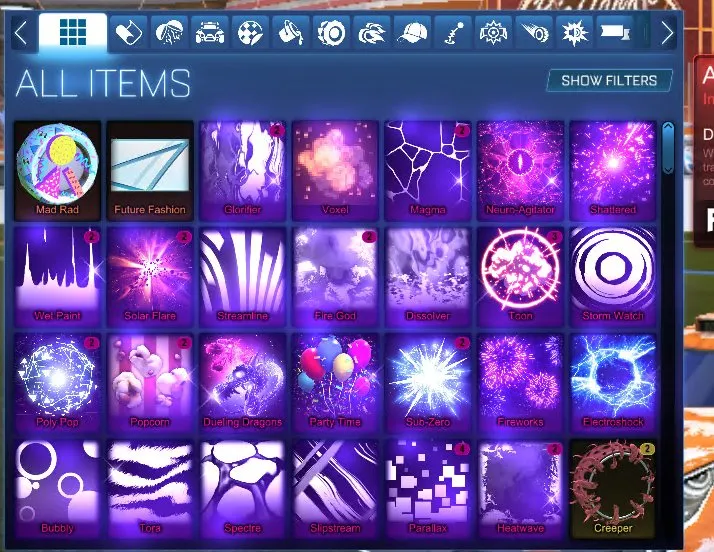Open the car Bodies category tab

(209, 33)
